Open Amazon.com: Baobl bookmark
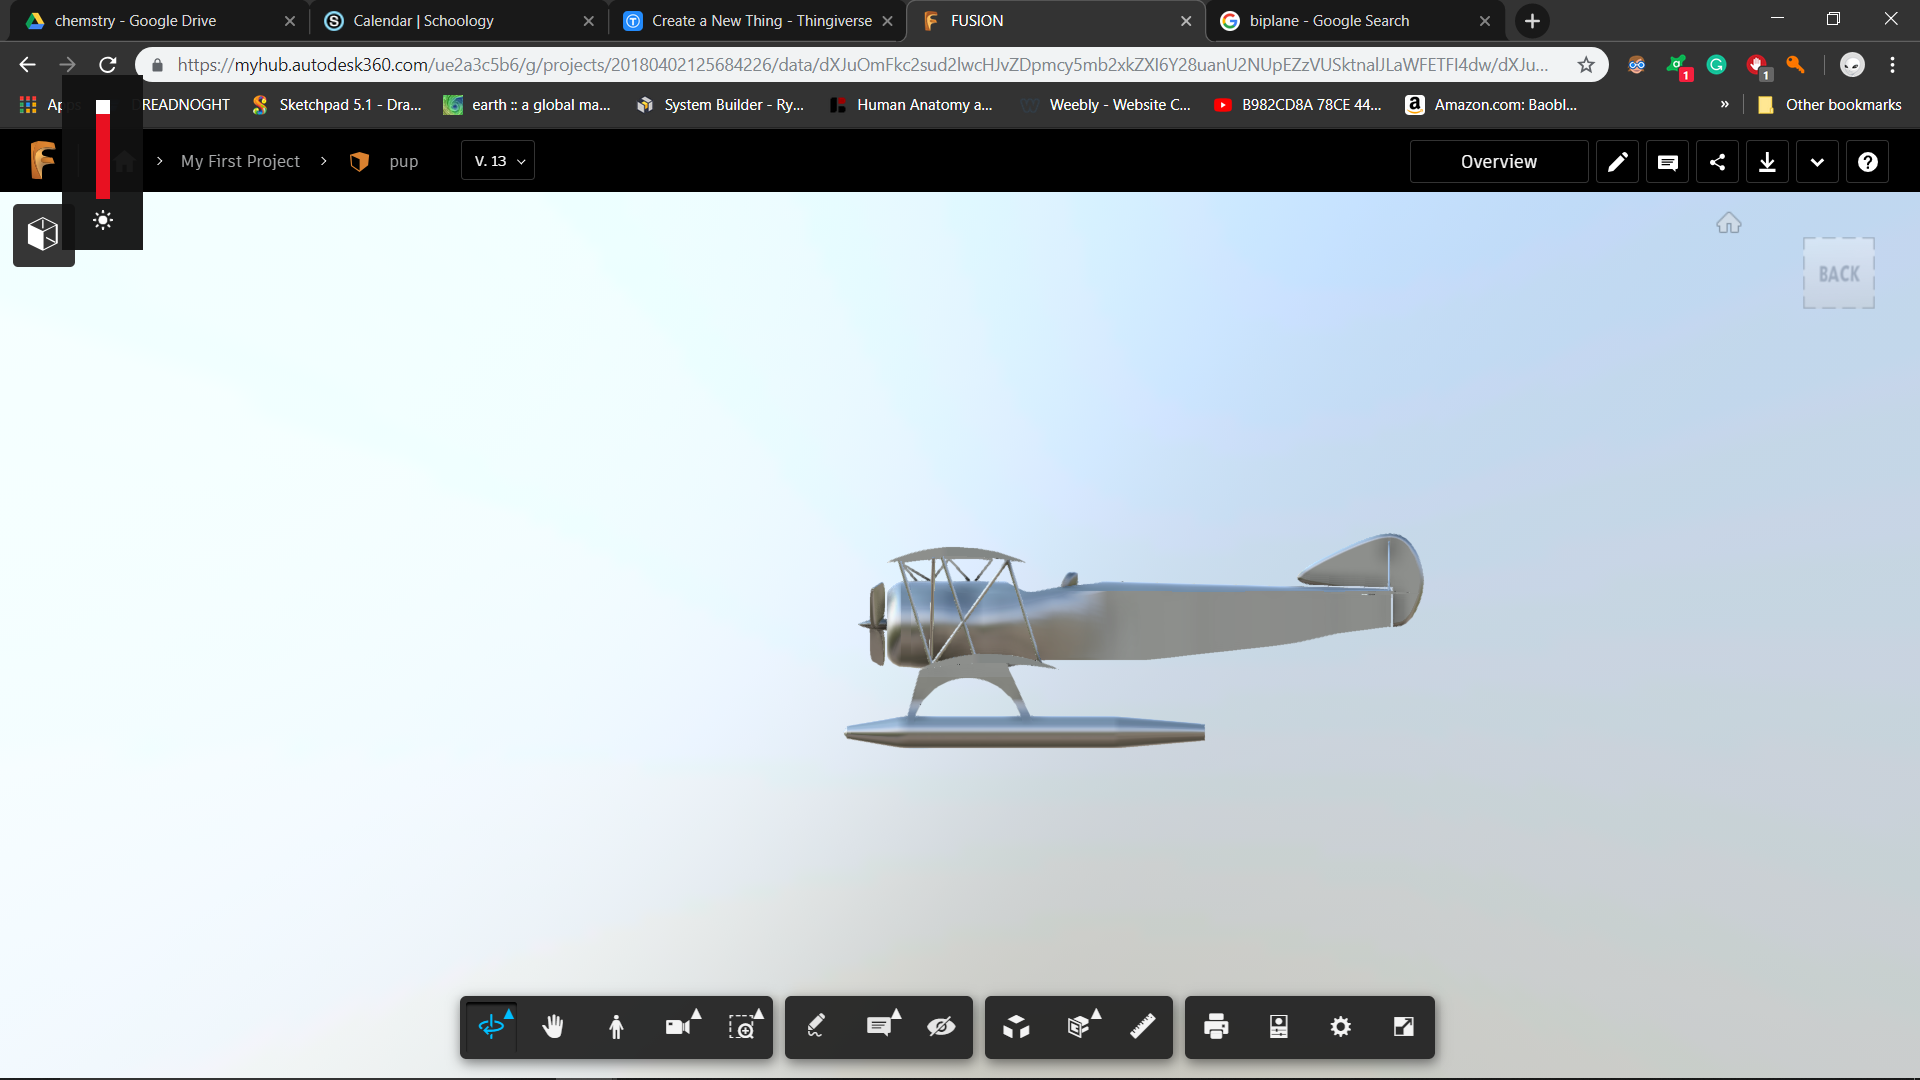1920x1080 pixels. coord(1492,105)
